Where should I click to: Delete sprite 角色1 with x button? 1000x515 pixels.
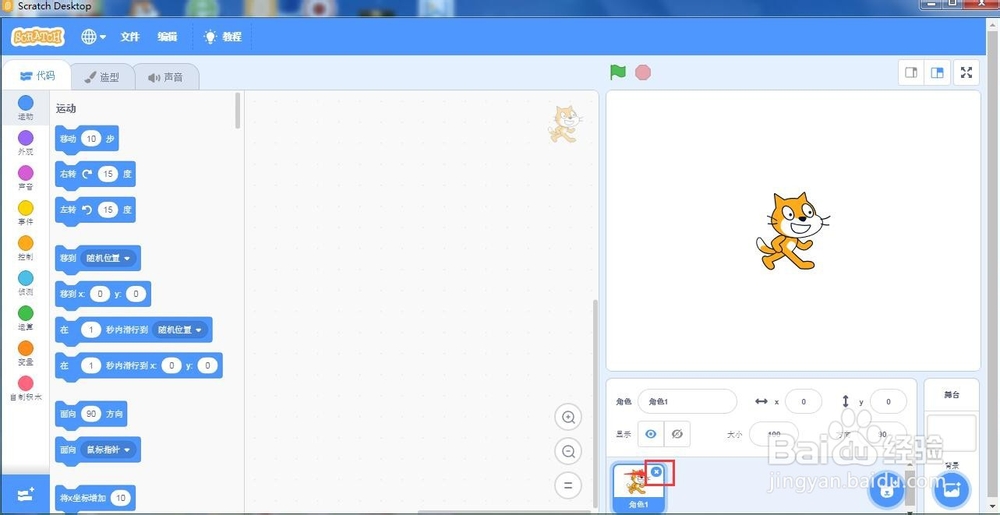(x=656, y=472)
